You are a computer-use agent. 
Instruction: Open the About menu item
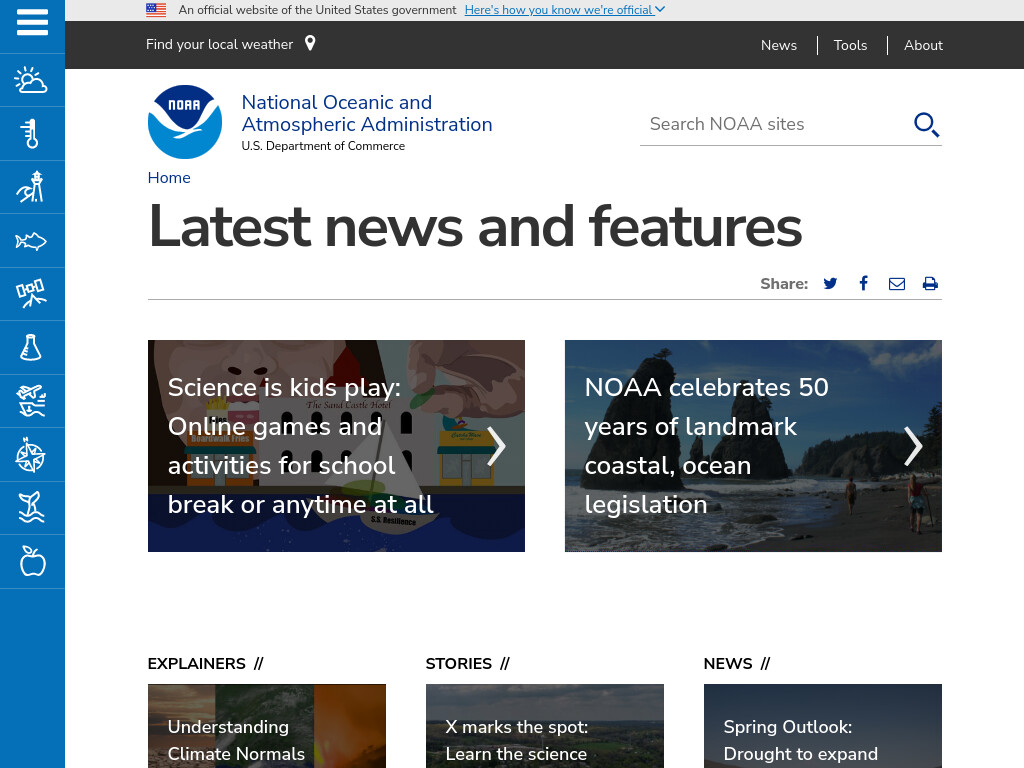[923, 45]
